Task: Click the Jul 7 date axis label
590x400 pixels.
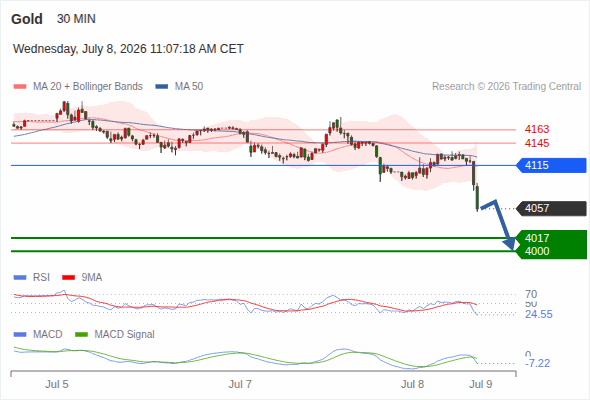Action: [240, 384]
